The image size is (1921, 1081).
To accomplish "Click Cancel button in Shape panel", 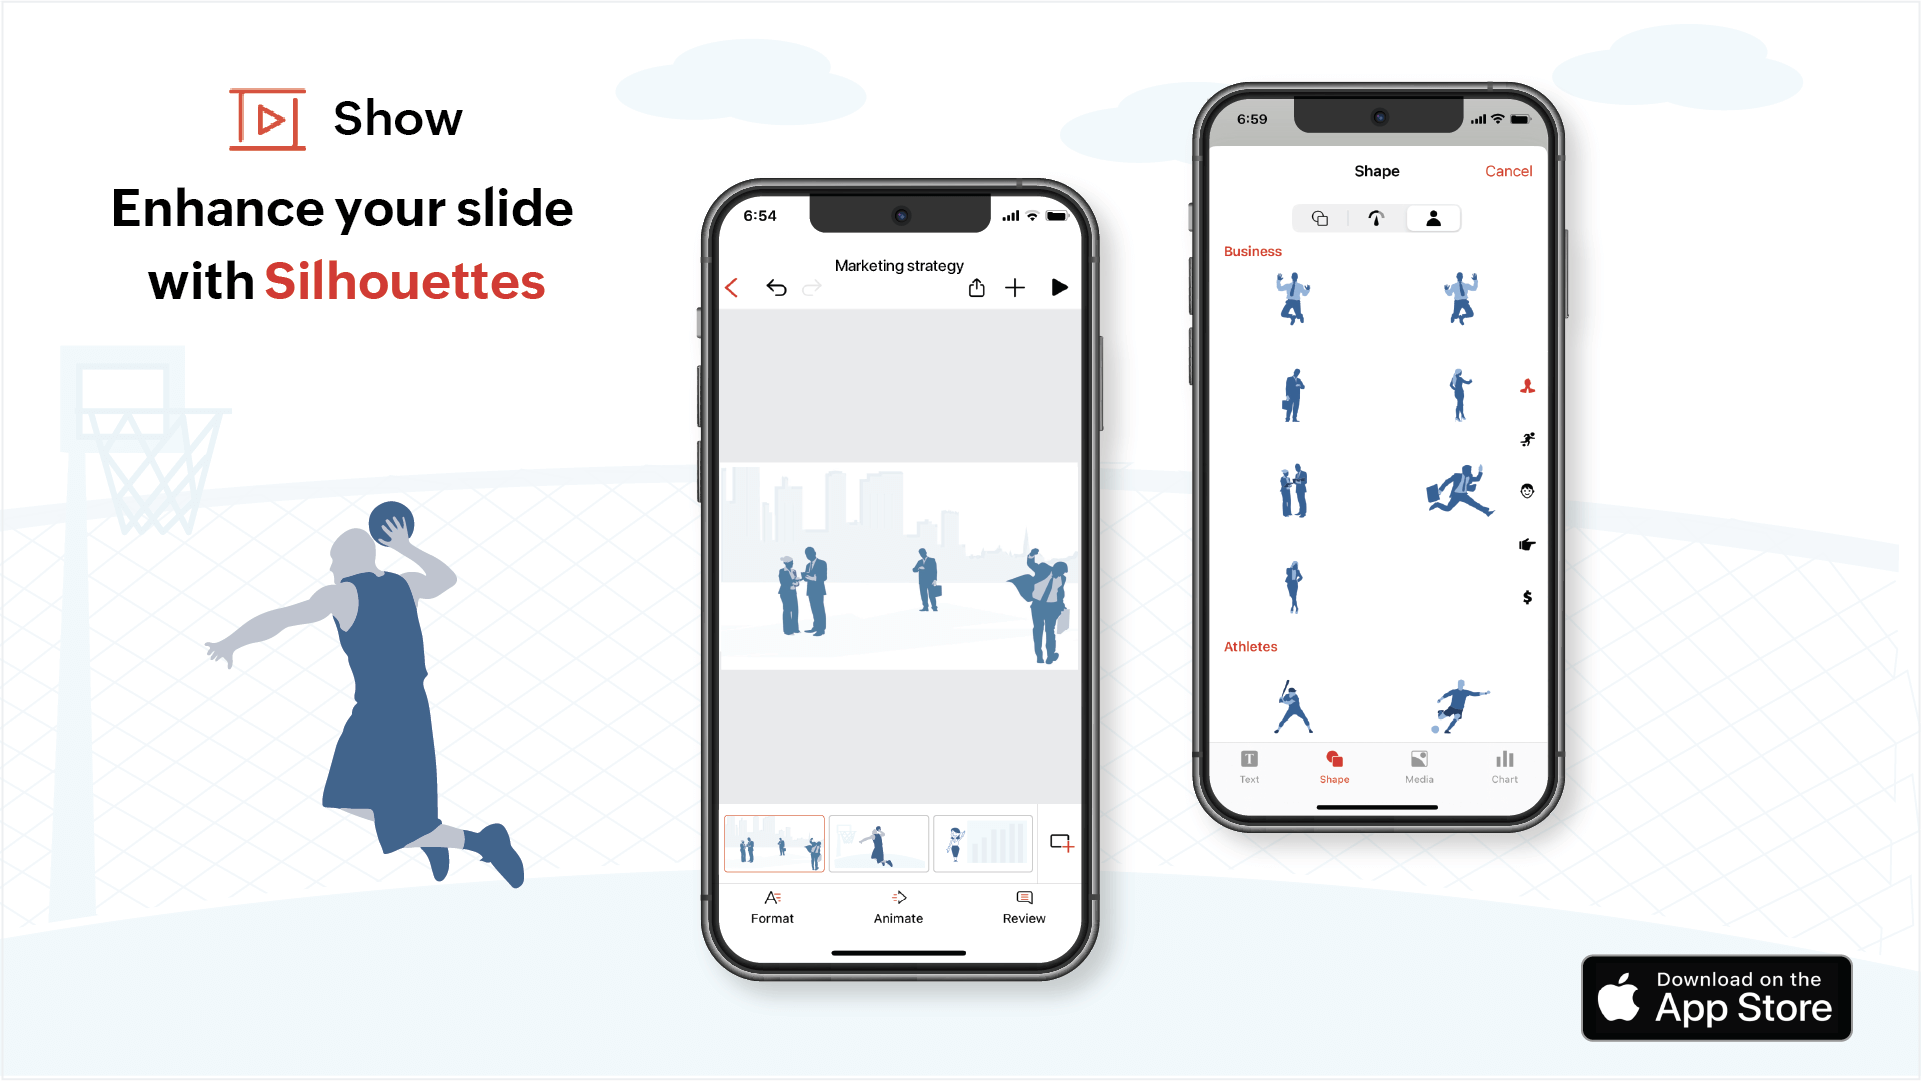I will tap(1507, 170).
